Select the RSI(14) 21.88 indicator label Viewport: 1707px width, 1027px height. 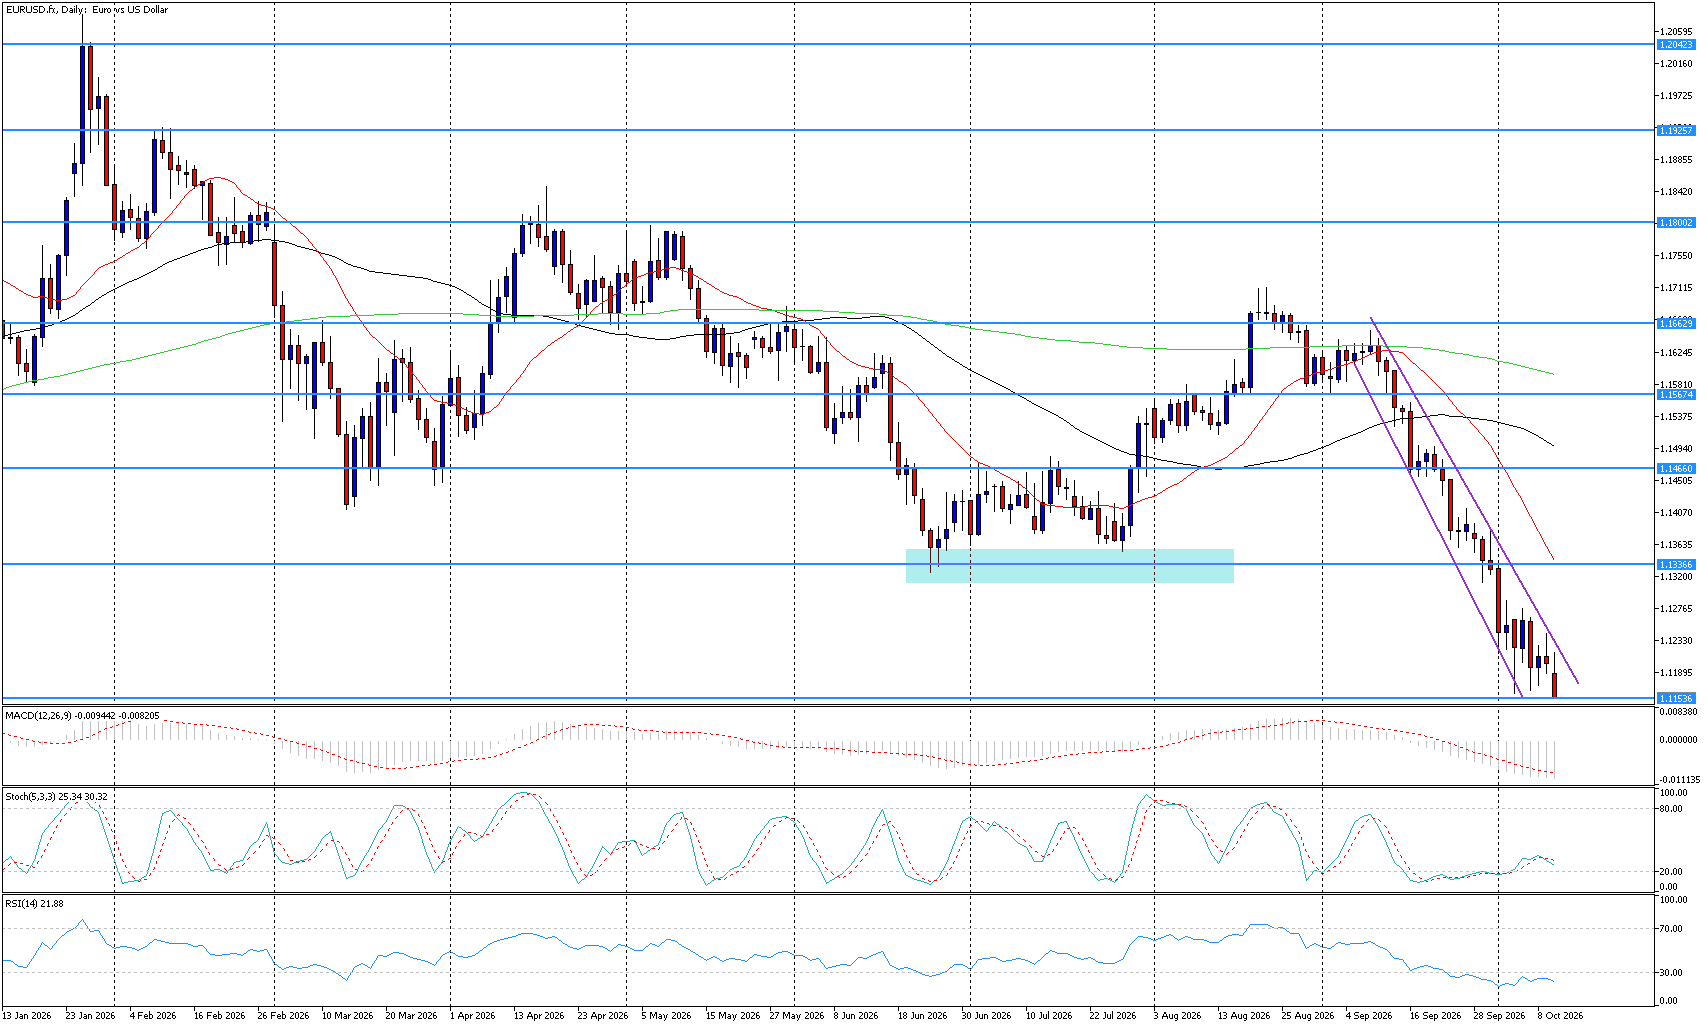coord(34,904)
